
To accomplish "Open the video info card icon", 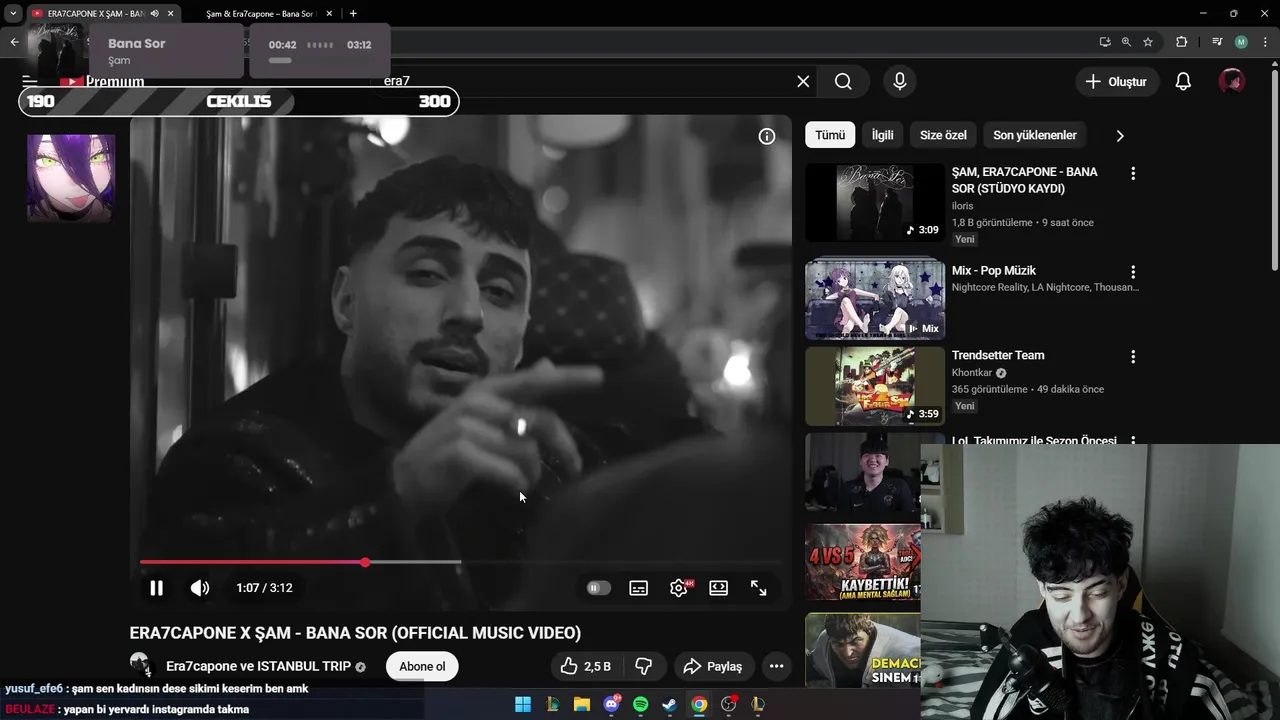I will click(x=767, y=137).
